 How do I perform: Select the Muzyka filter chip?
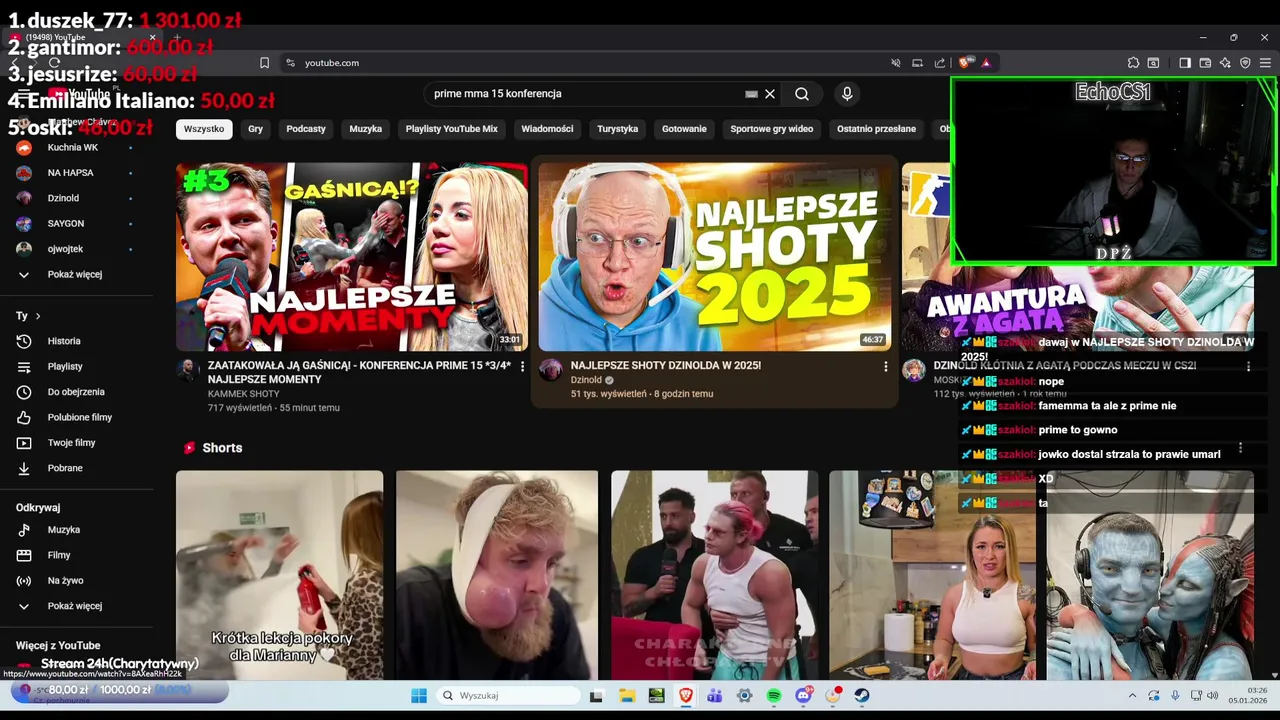tap(366, 129)
